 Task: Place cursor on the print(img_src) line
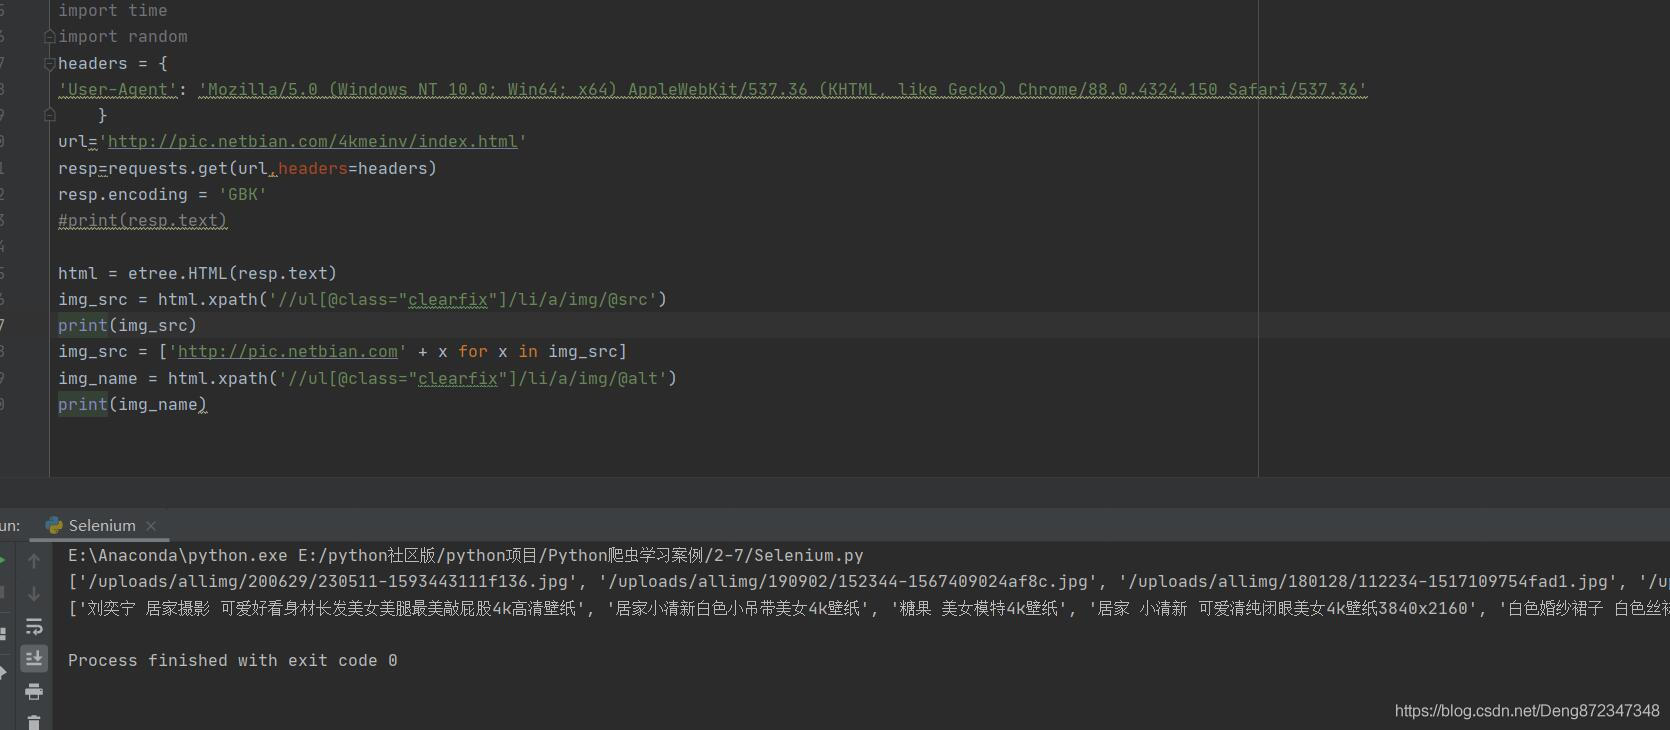click(128, 325)
